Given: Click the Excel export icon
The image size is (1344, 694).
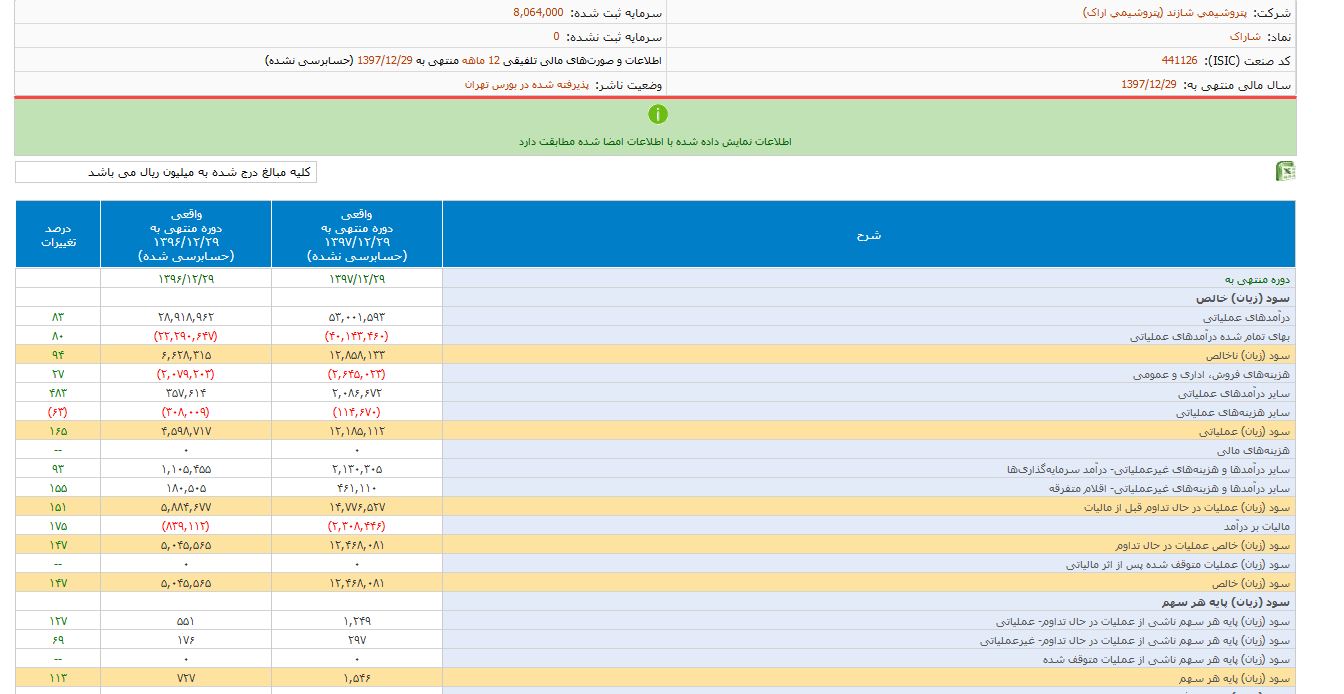Looking at the screenshot, I should click(1285, 172).
